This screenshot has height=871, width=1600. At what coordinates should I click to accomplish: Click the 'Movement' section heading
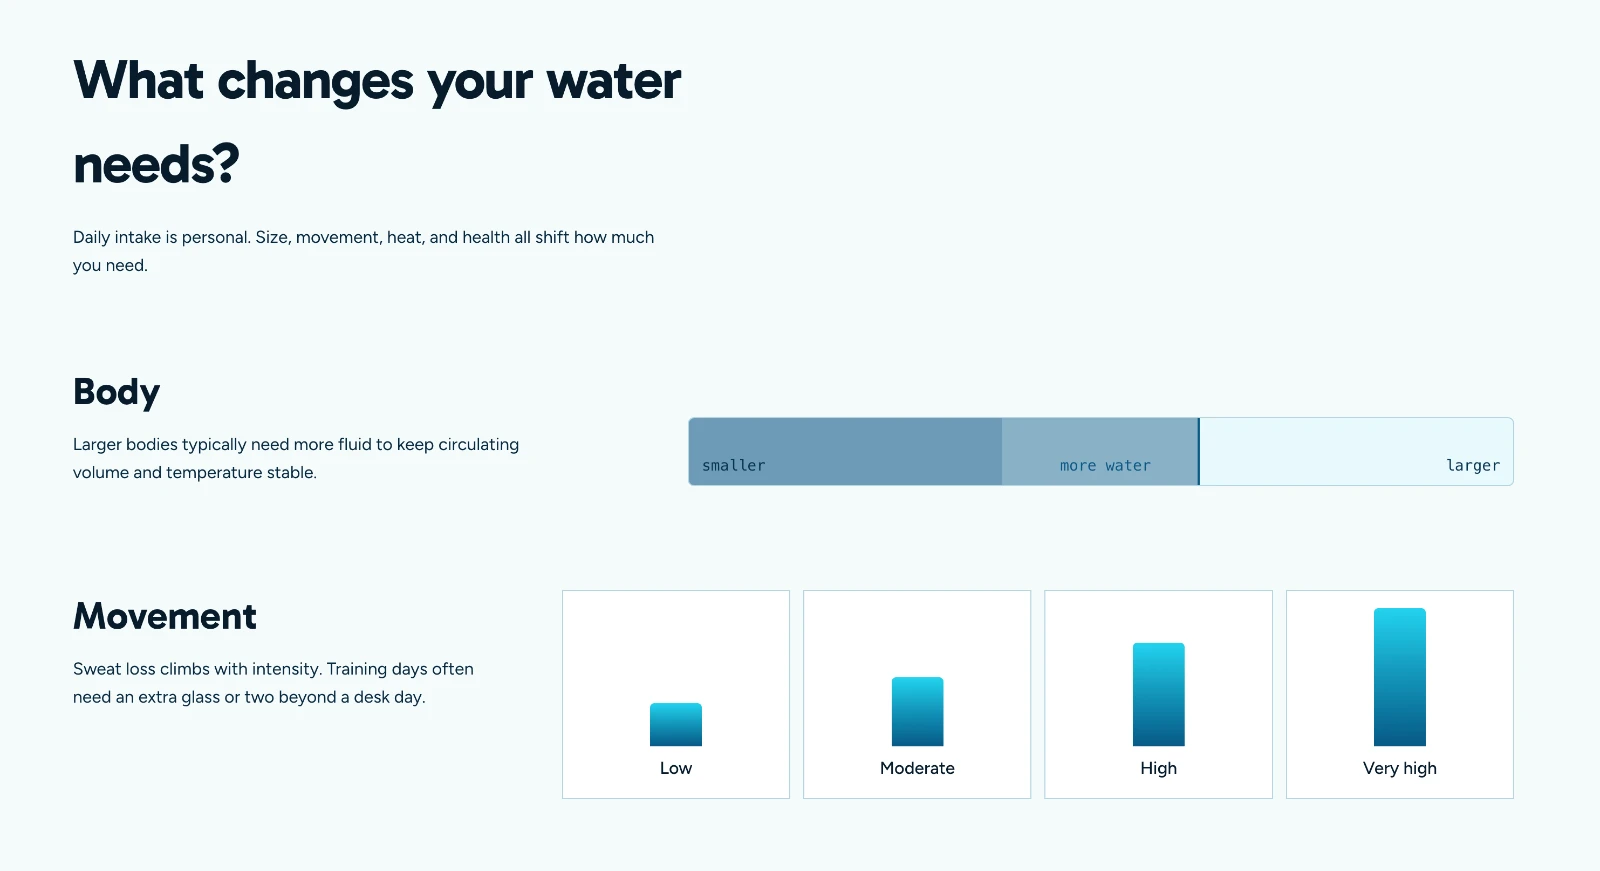point(165,616)
